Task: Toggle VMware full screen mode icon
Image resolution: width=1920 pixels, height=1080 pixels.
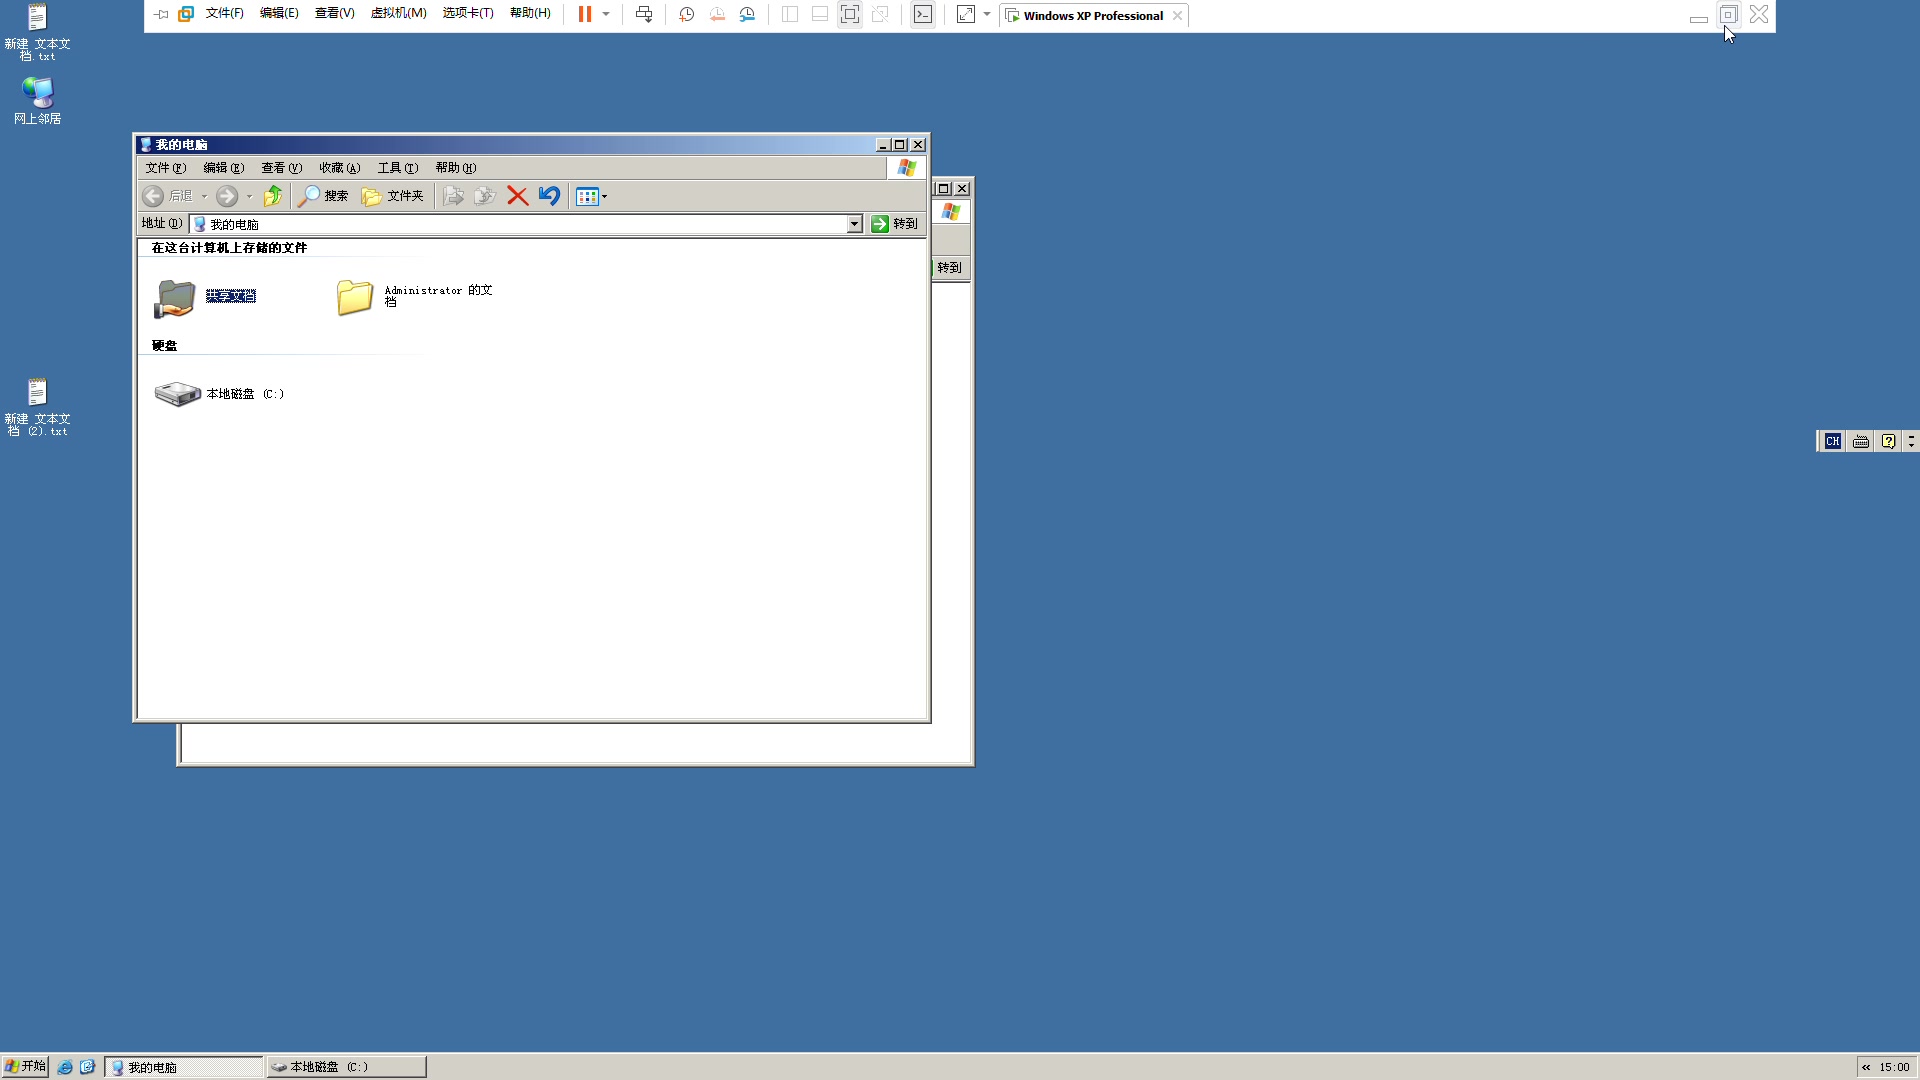Action: click(849, 14)
